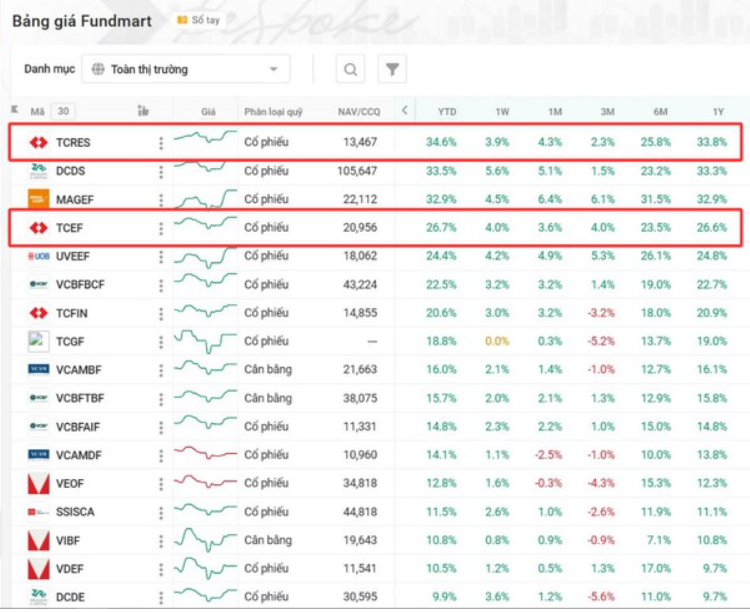Click TCFIN 3M value -3.2%
Image resolution: width=750 pixels, height=613 pixels.
click(x=601, y=313)
